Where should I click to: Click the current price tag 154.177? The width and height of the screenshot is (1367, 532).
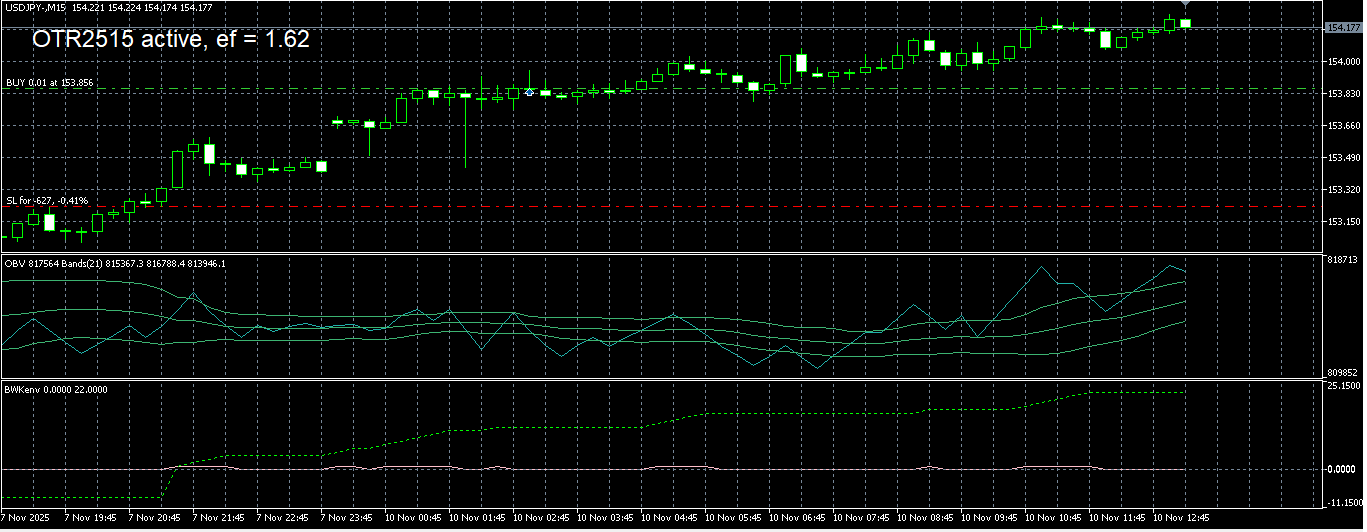pos(1342,28)
